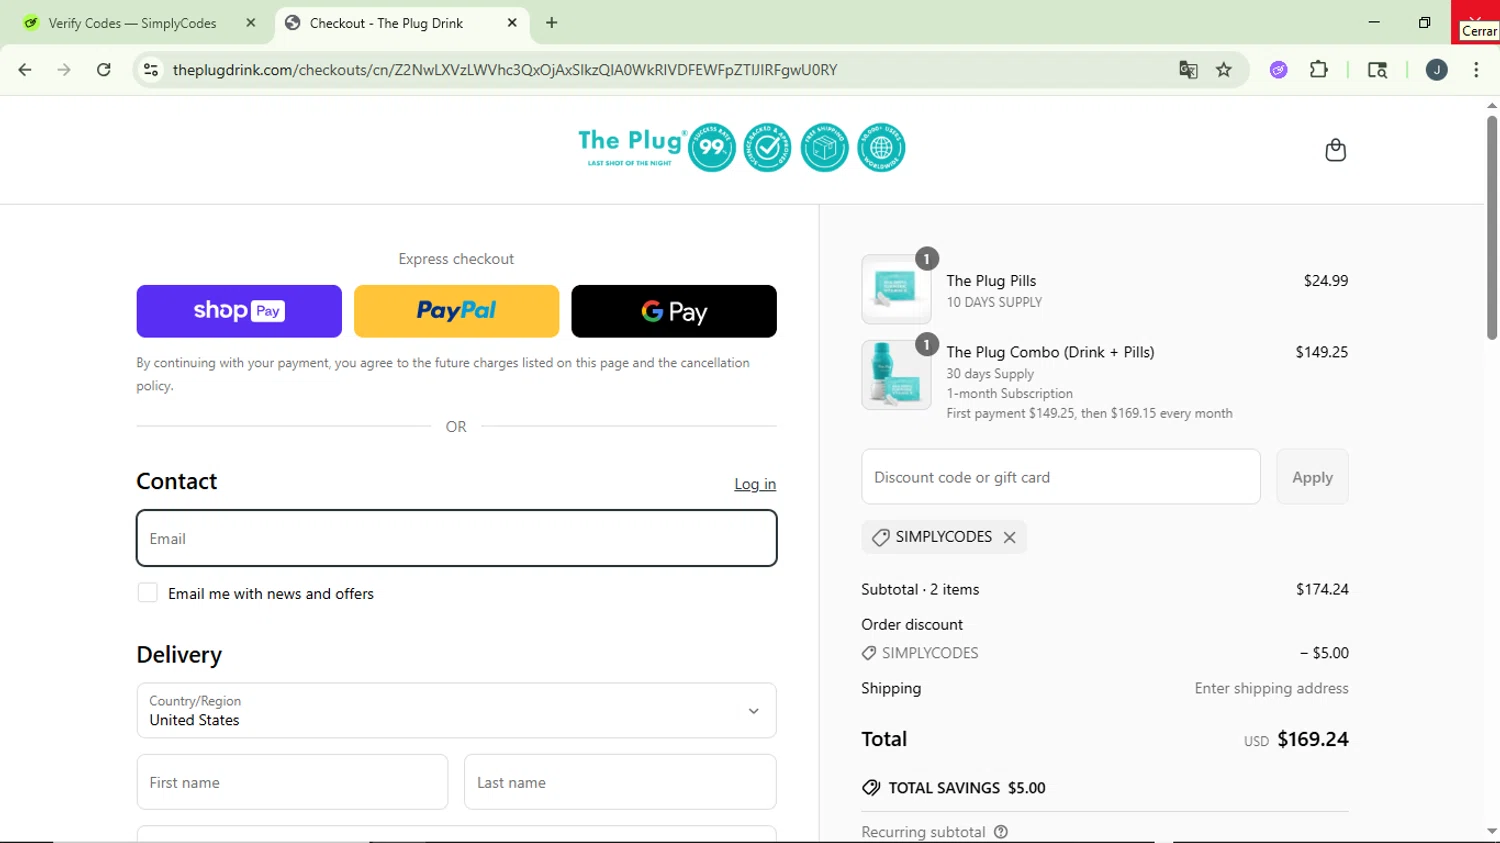Expand the Country/Region dropdown
This screenshot has height=843, width=1500.
click(456, 711)
